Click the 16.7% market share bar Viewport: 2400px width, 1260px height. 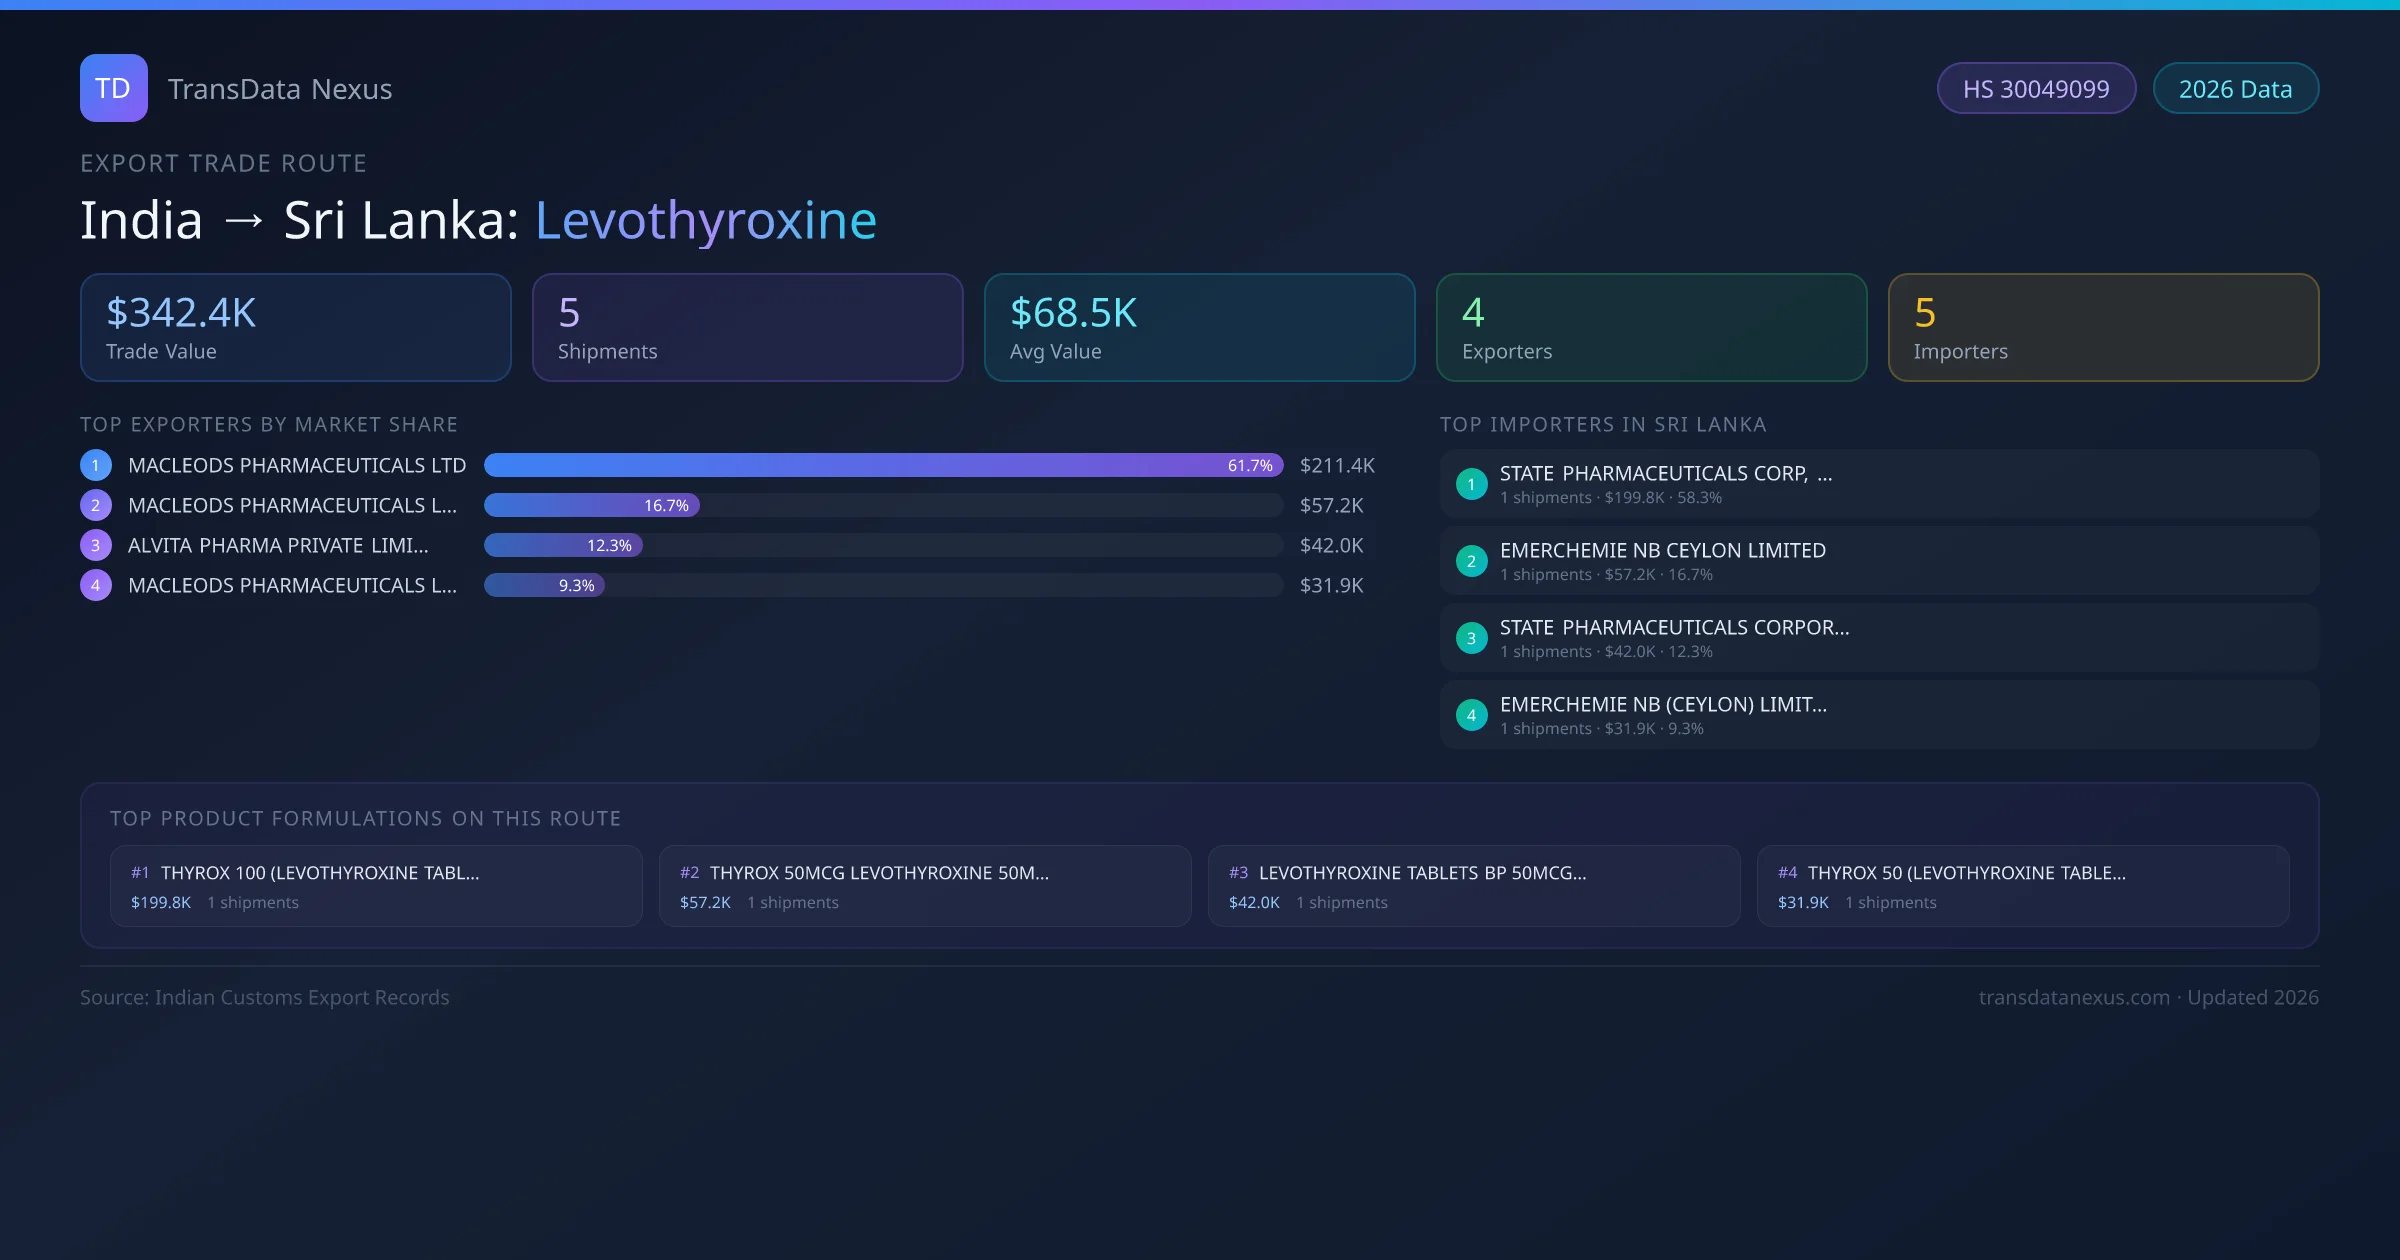[592, 505]
